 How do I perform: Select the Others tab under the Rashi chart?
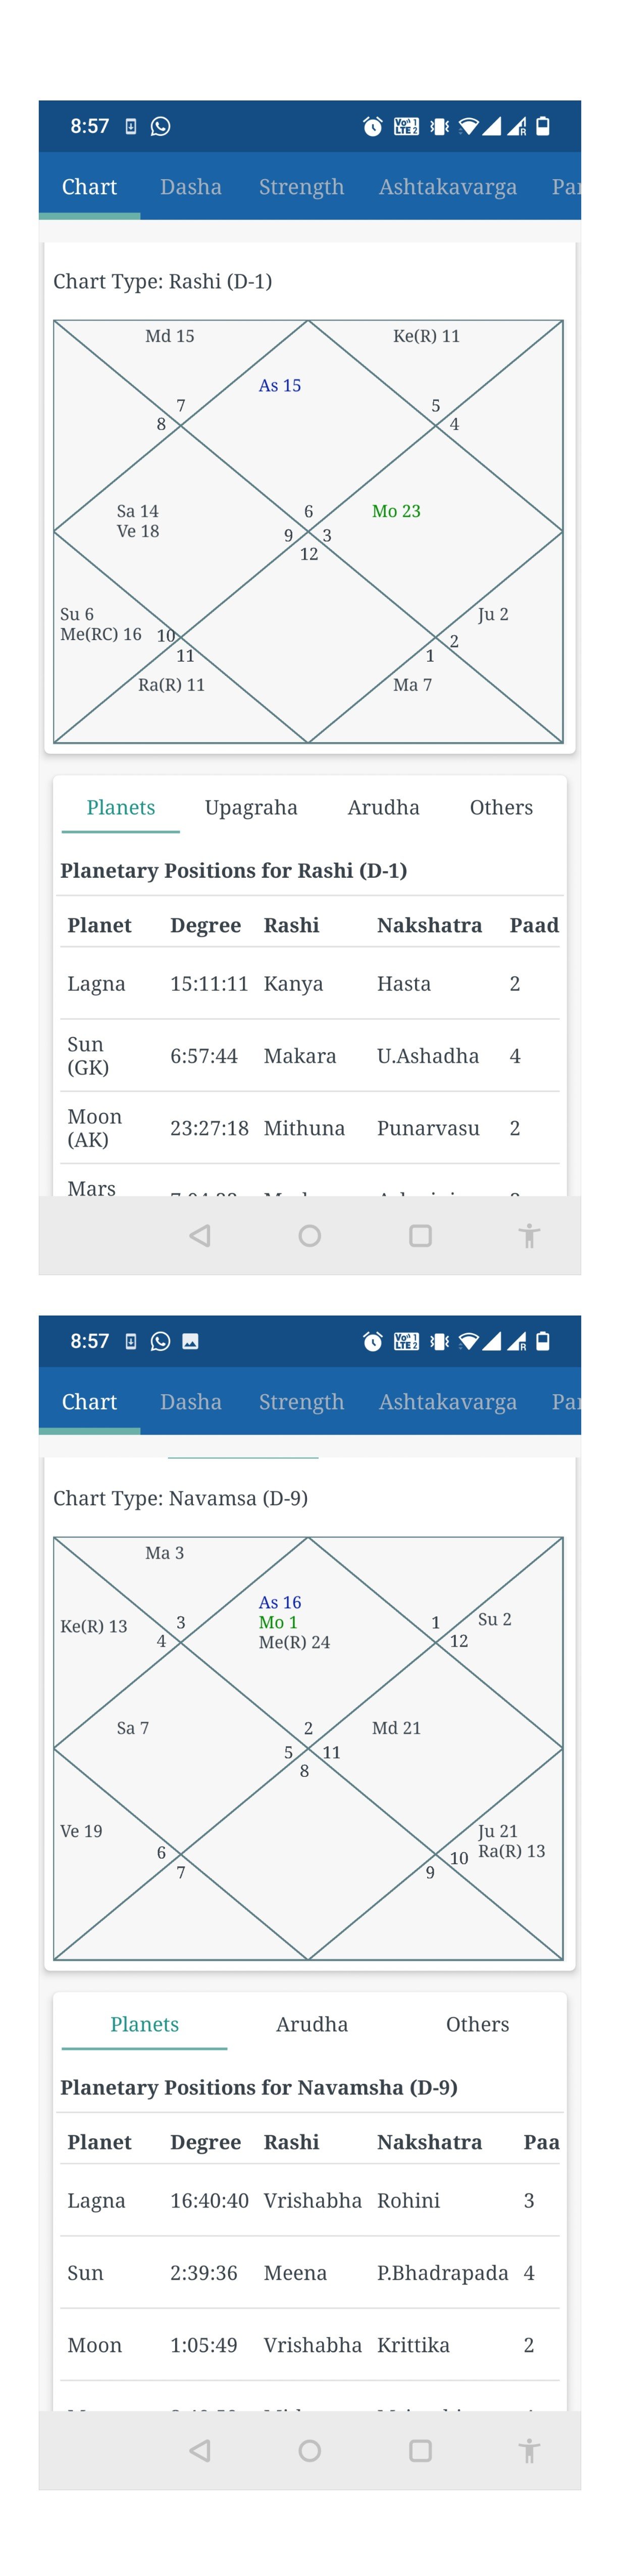501,807
